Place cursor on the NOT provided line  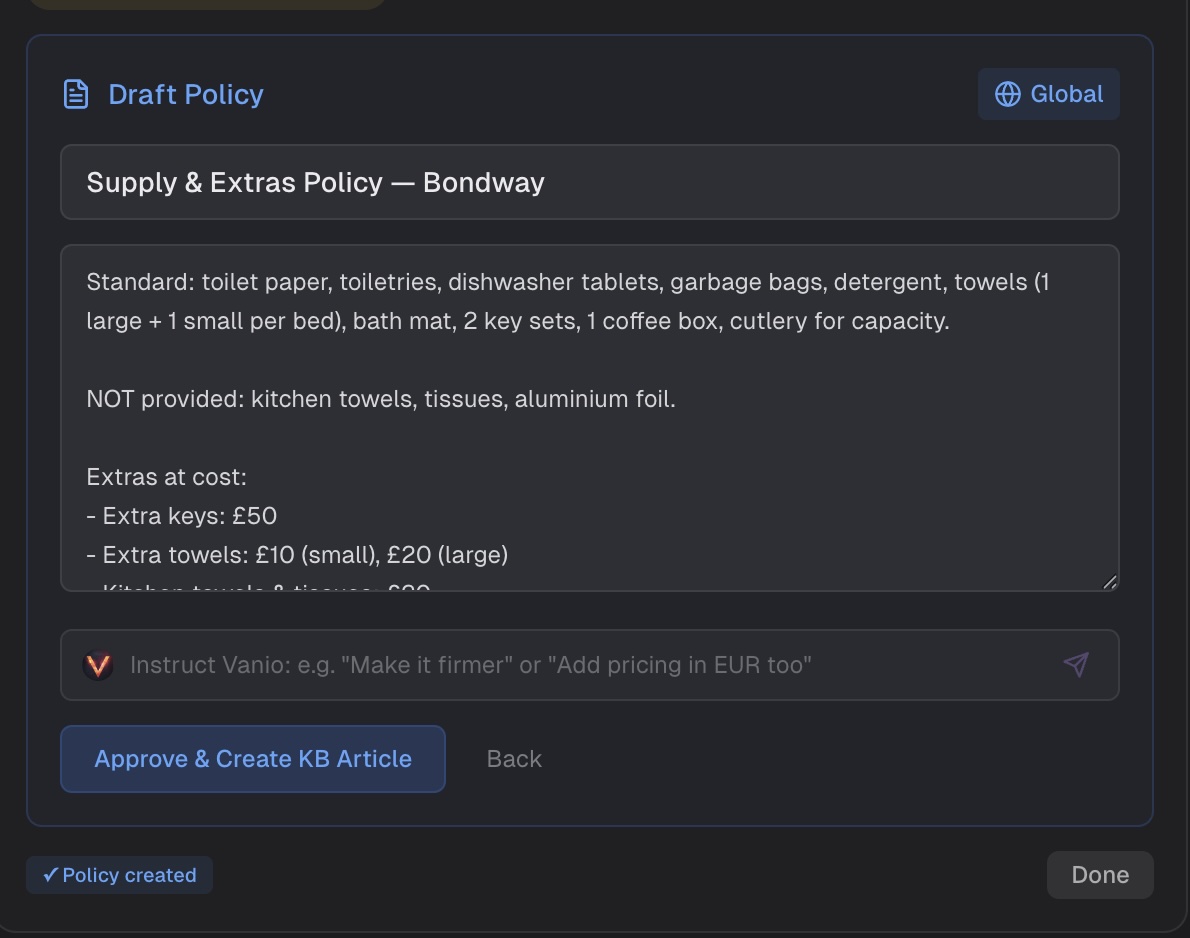coord(381,400)
